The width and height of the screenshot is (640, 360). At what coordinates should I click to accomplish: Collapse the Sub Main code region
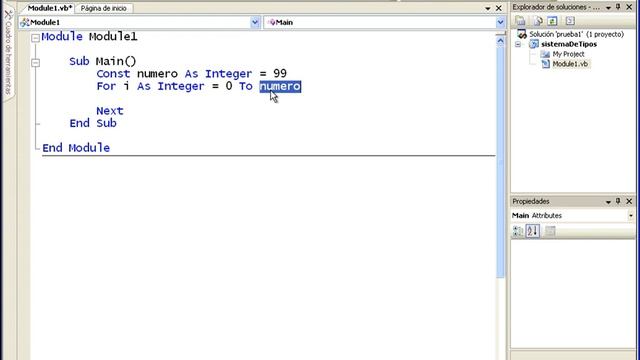[36, 62]
